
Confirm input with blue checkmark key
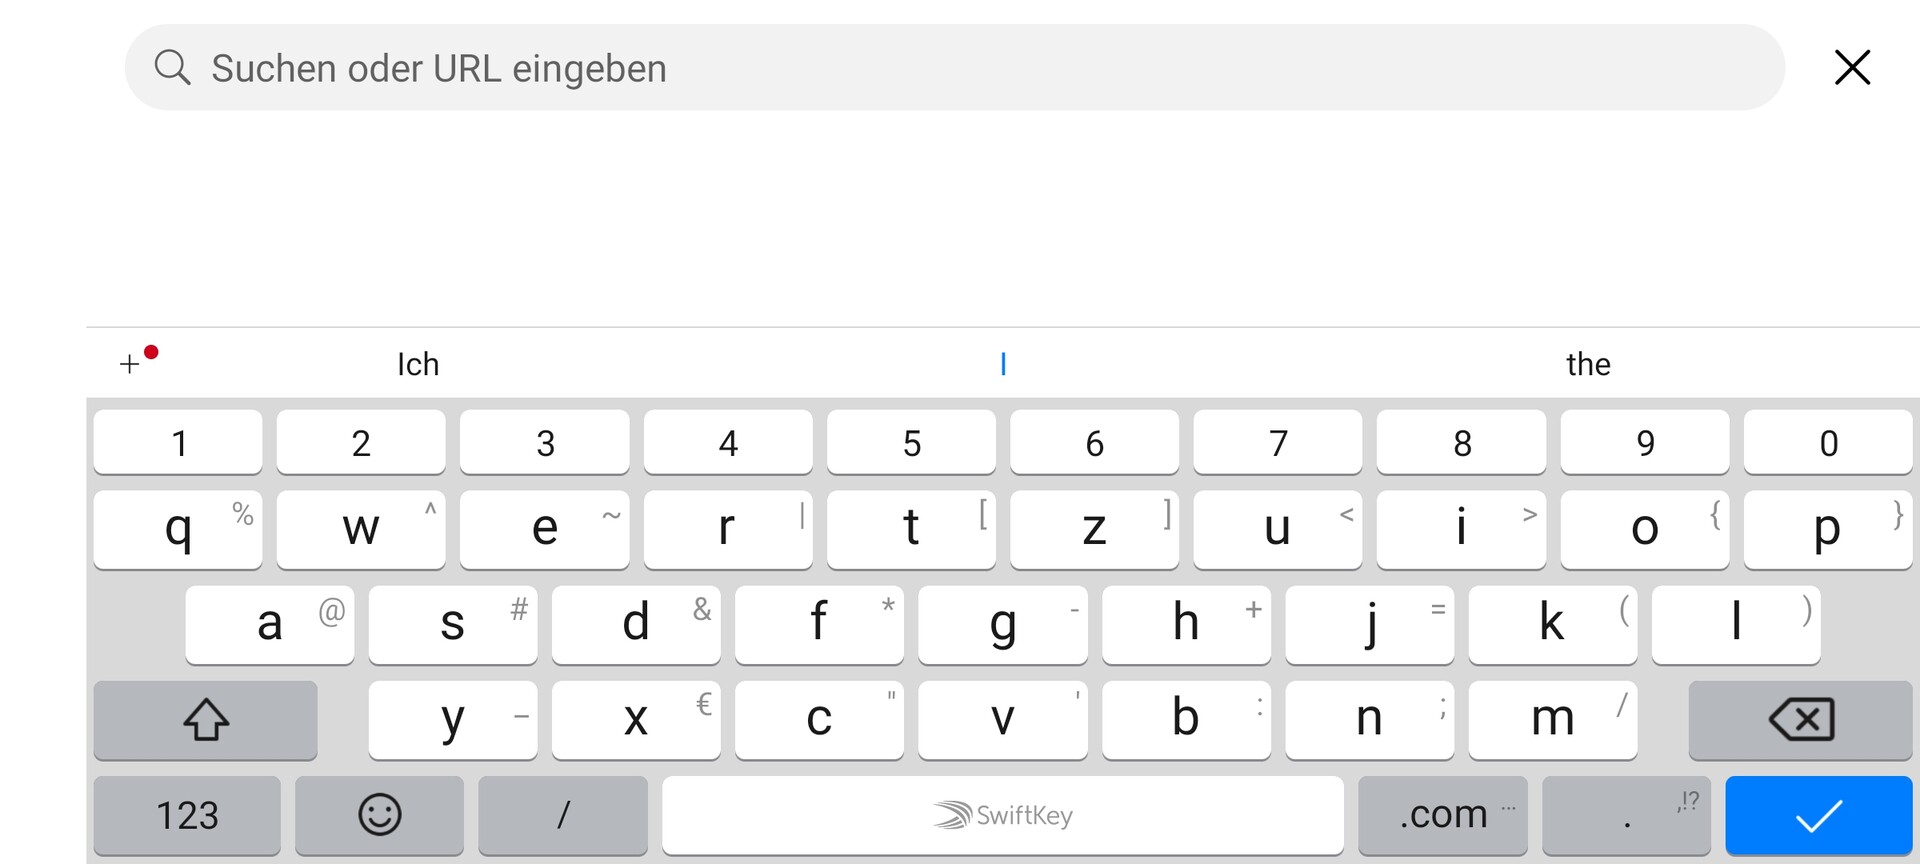(1818, 815)
